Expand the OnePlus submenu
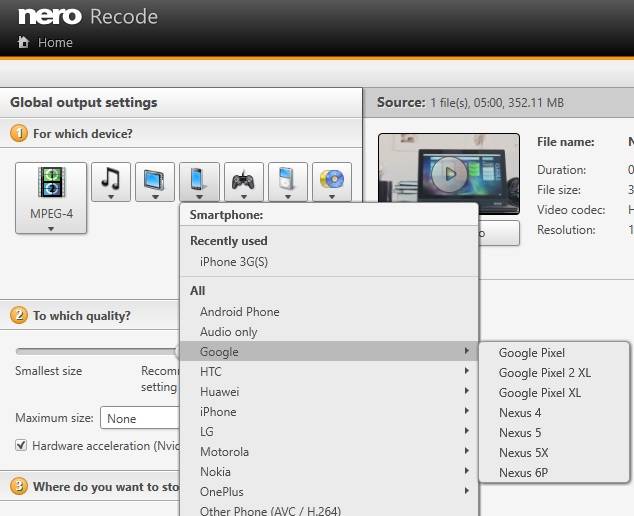 pyautogui.click(x=329, y=492)
